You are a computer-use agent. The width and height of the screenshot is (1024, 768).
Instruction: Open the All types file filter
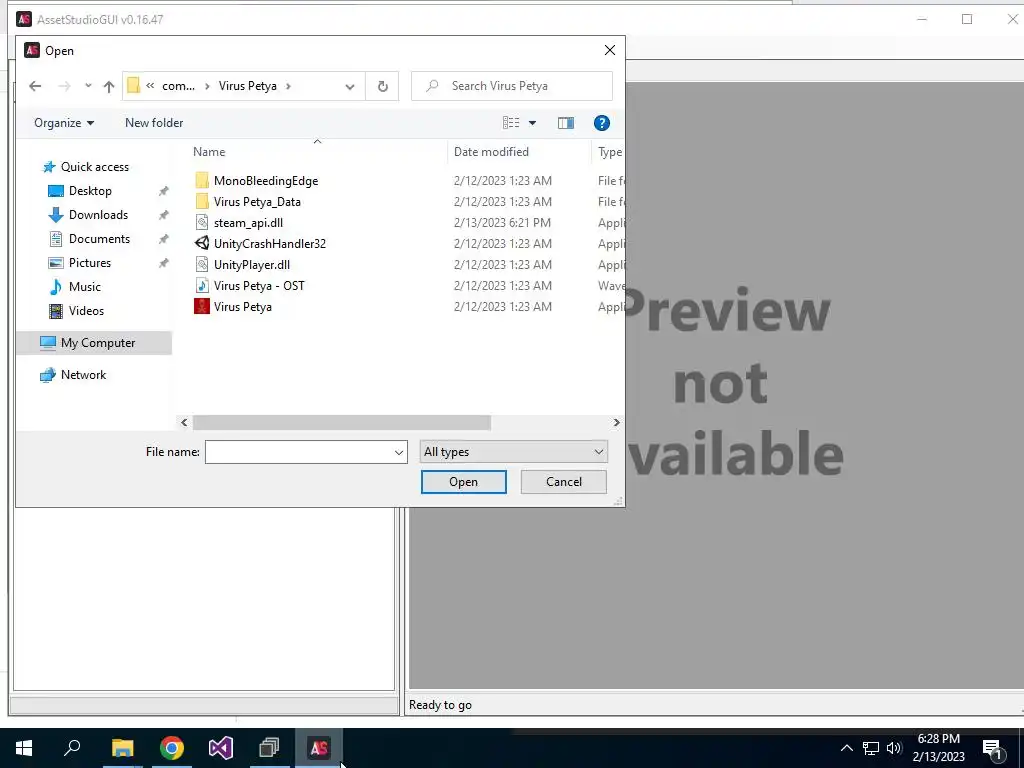(x=513, y=452)
